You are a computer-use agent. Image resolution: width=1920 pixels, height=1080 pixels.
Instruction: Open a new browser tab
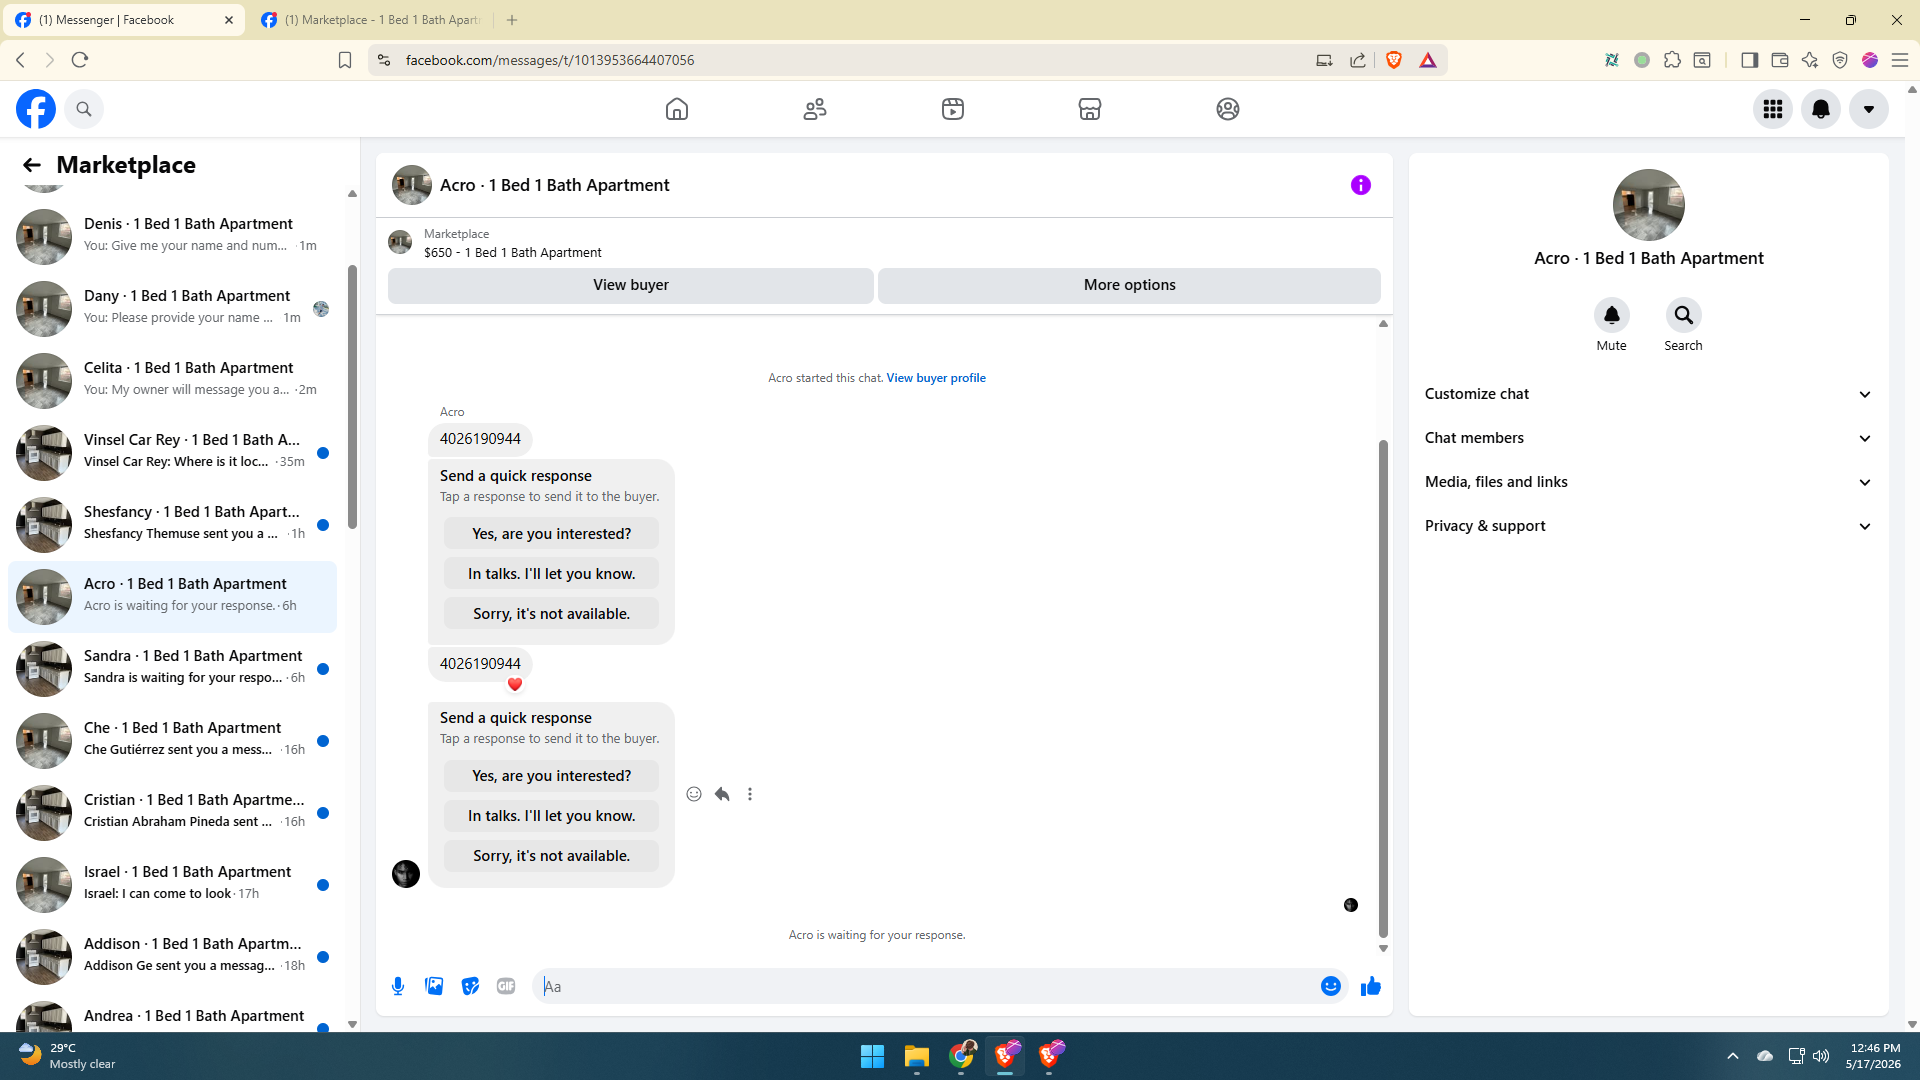coord(512,20)
